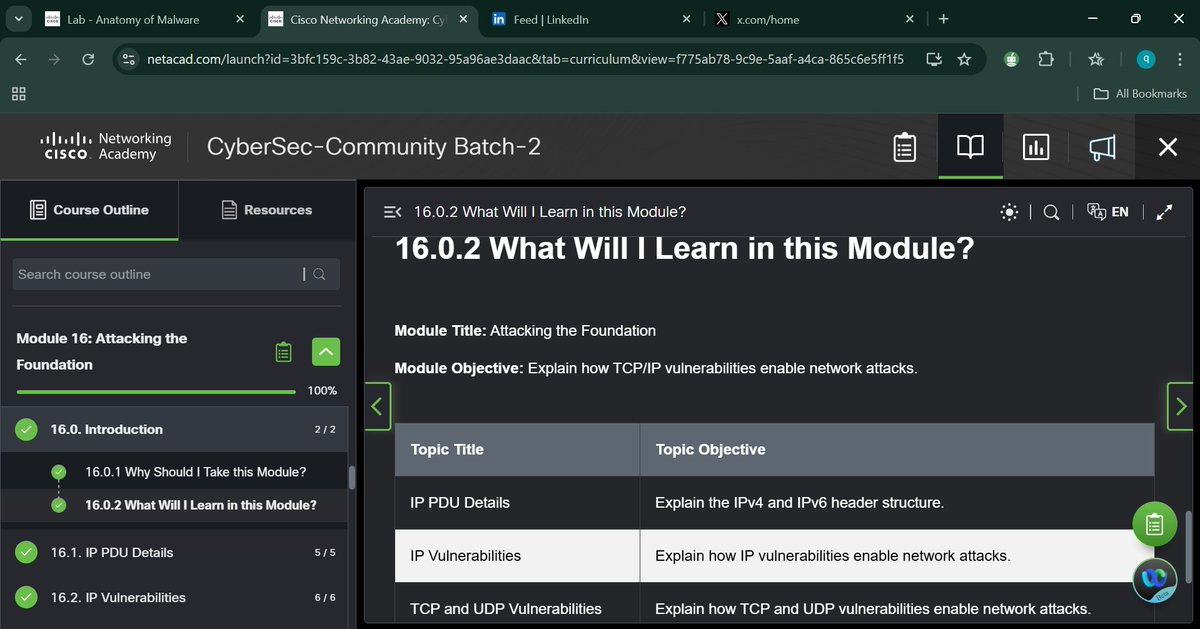This screenshot has height=629, width=1200.
Task: Open the EN language translation selector
Action: coord(1108,212)
